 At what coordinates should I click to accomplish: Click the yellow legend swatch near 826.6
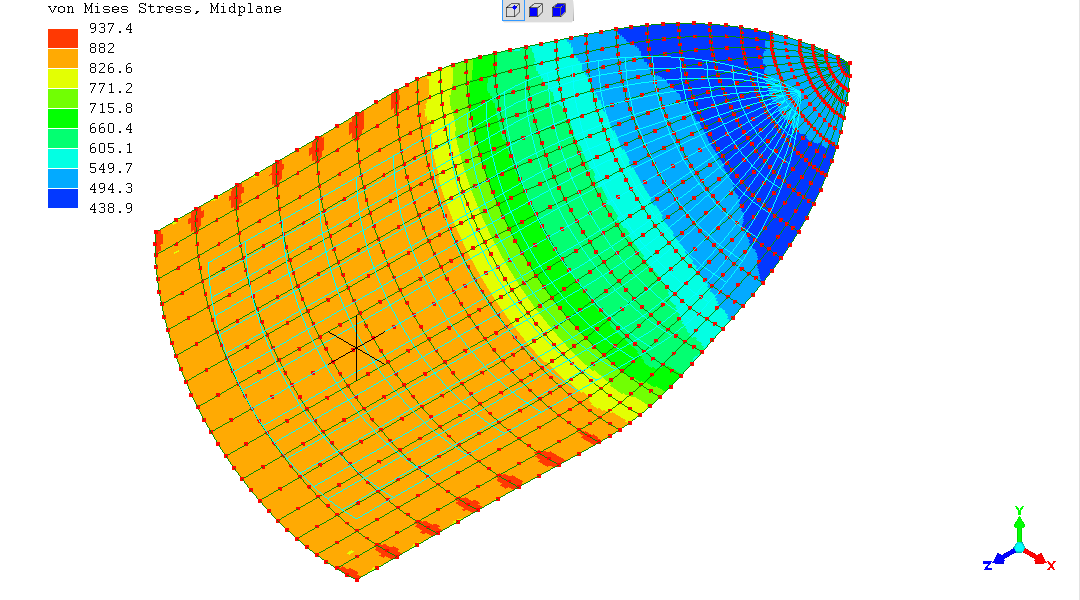(x=63, y=78)
